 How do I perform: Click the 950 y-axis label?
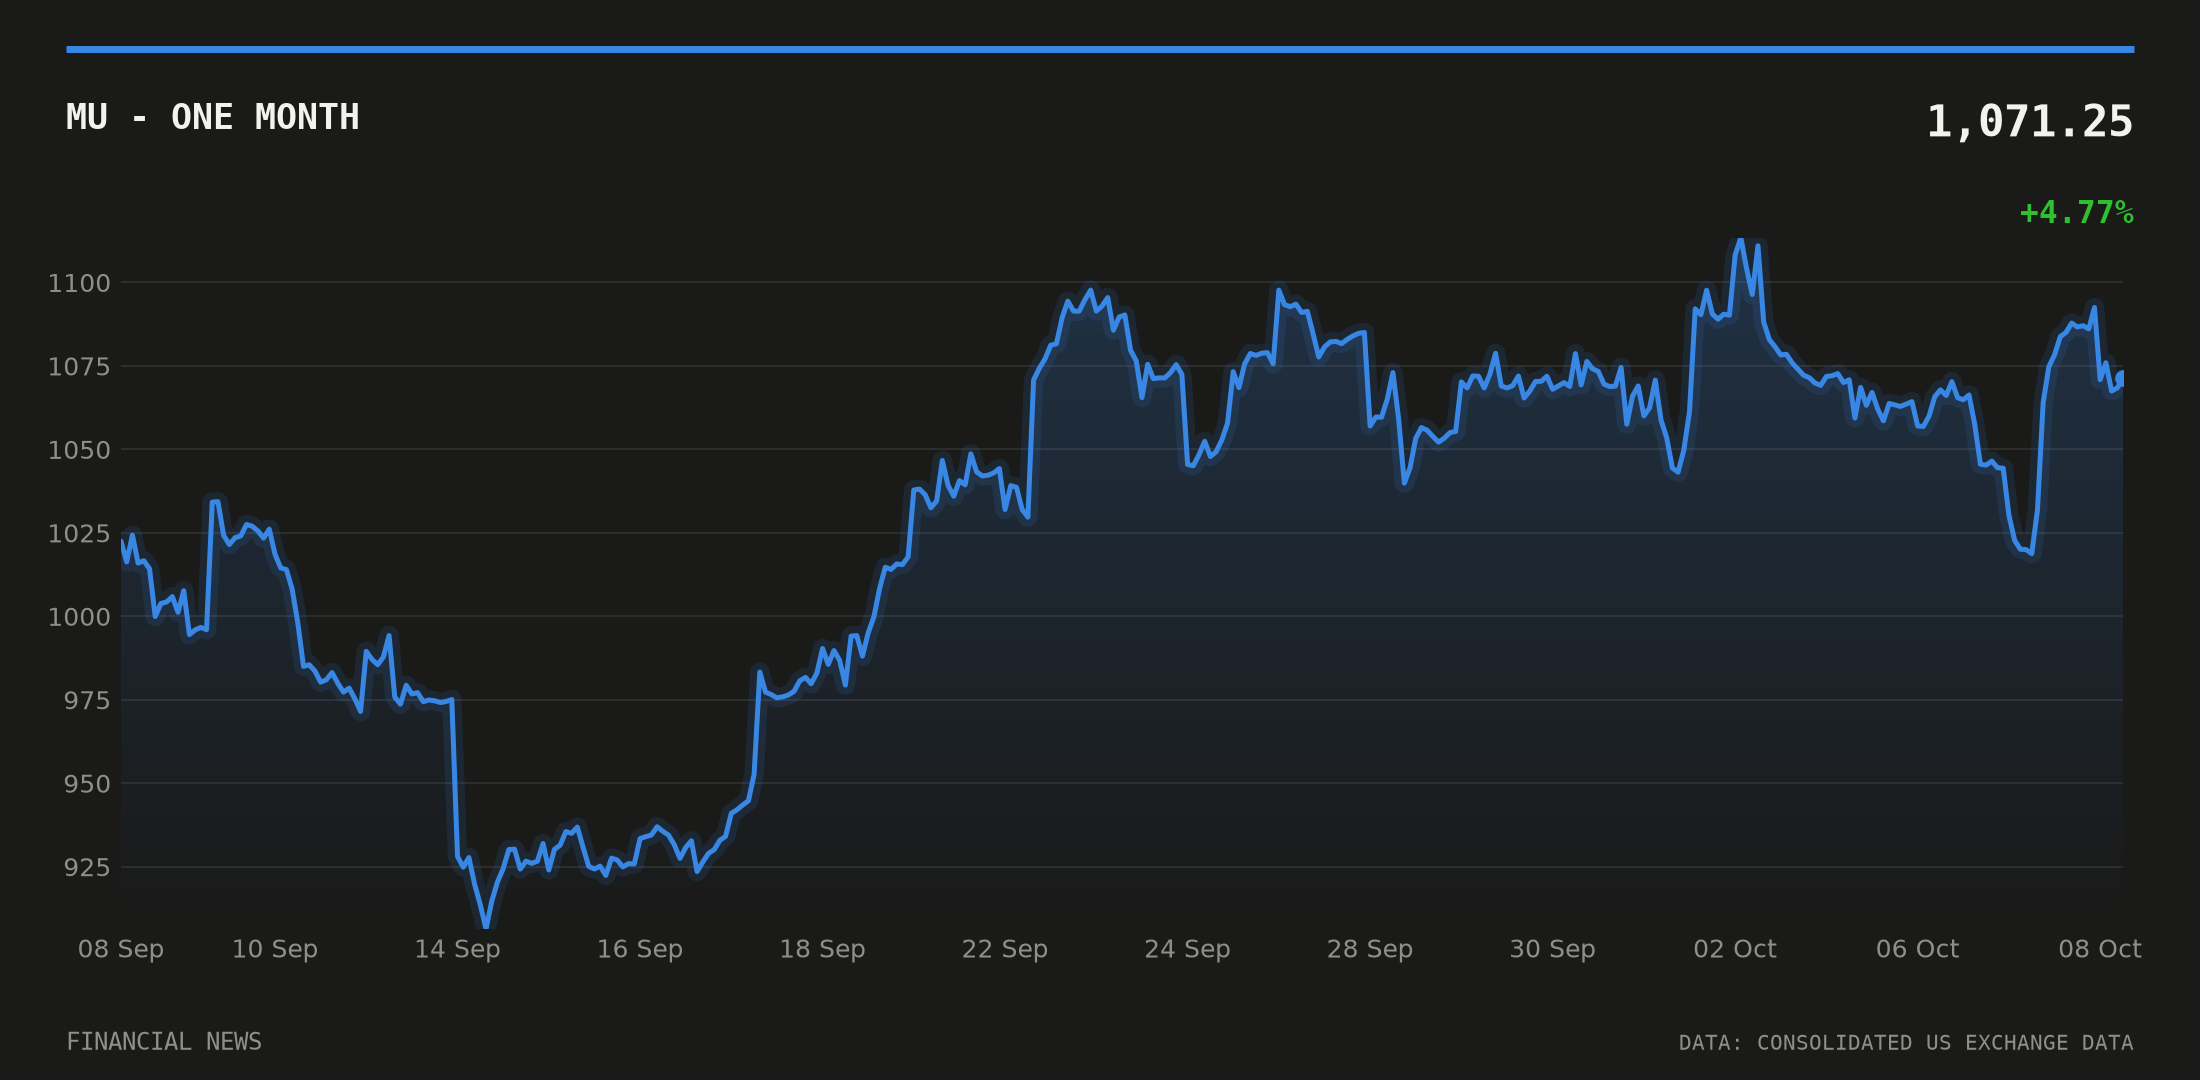click(x=87, y=784)
